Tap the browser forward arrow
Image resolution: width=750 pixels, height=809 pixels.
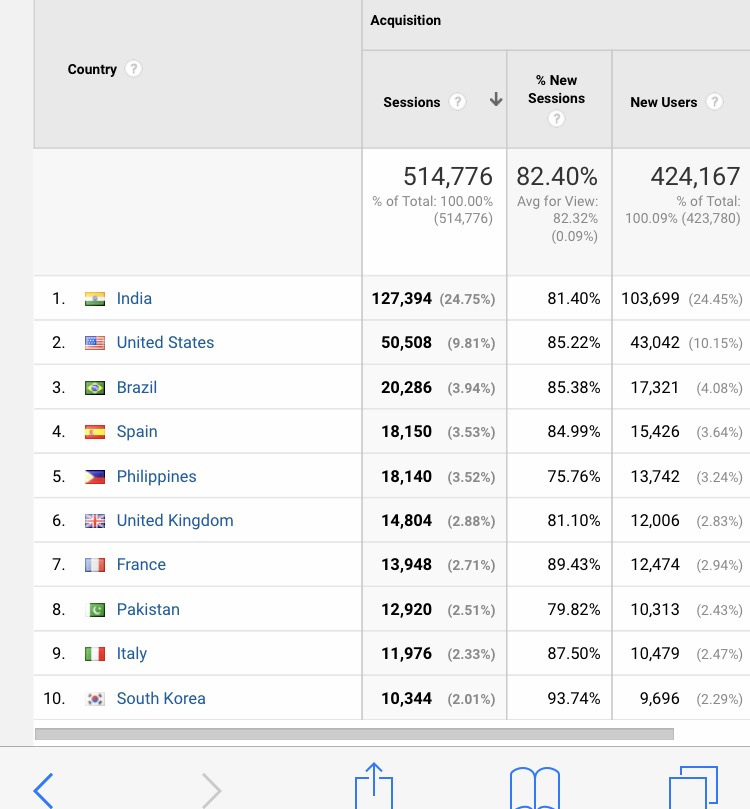(x=211, y=790)
